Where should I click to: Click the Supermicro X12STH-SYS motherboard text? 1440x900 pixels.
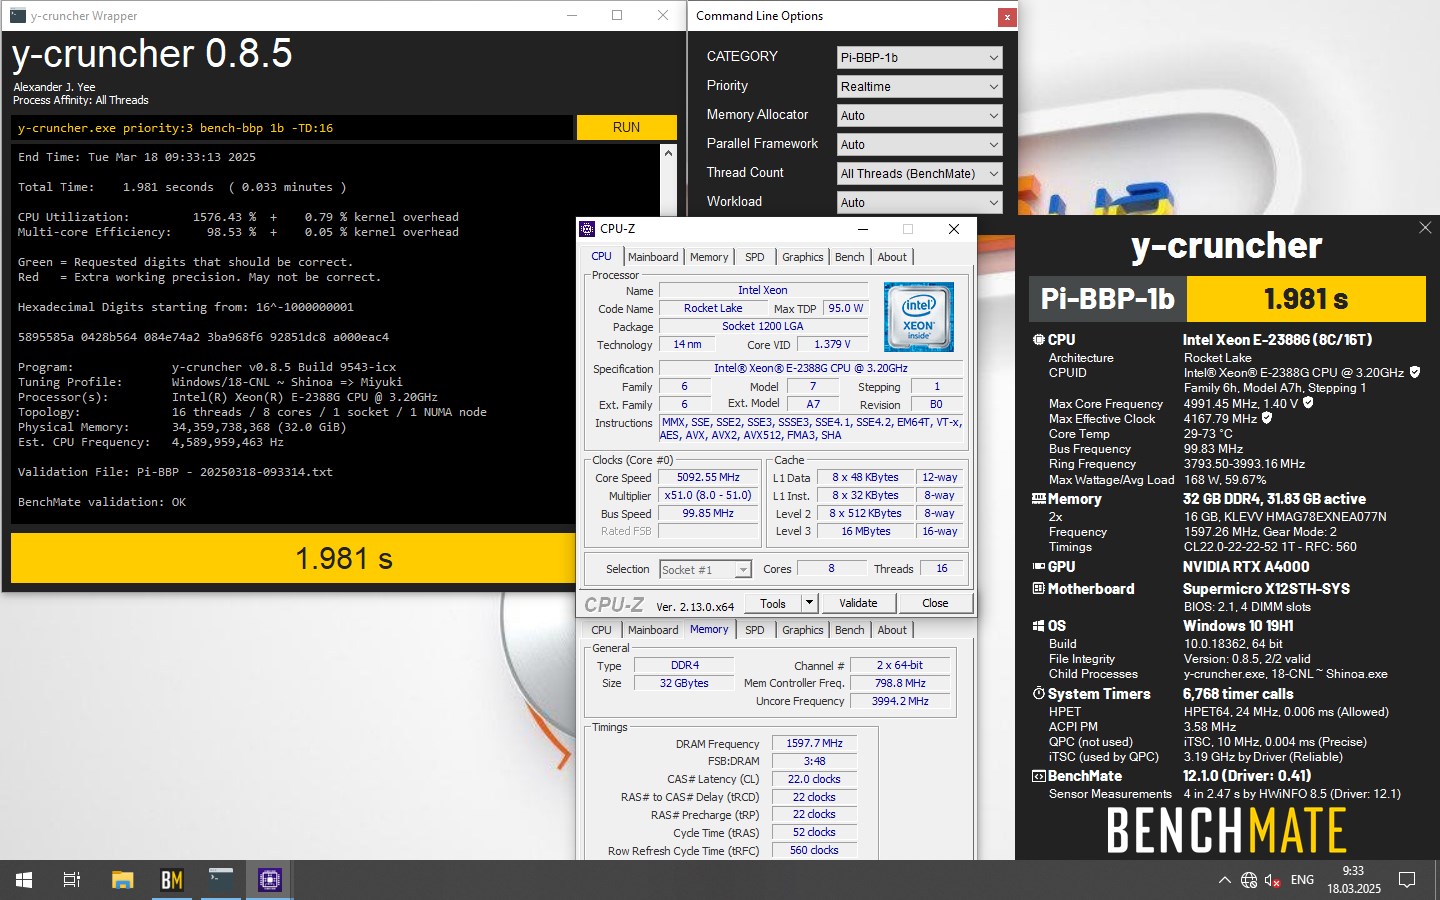pyautogui.click(x=1266, y=589)
